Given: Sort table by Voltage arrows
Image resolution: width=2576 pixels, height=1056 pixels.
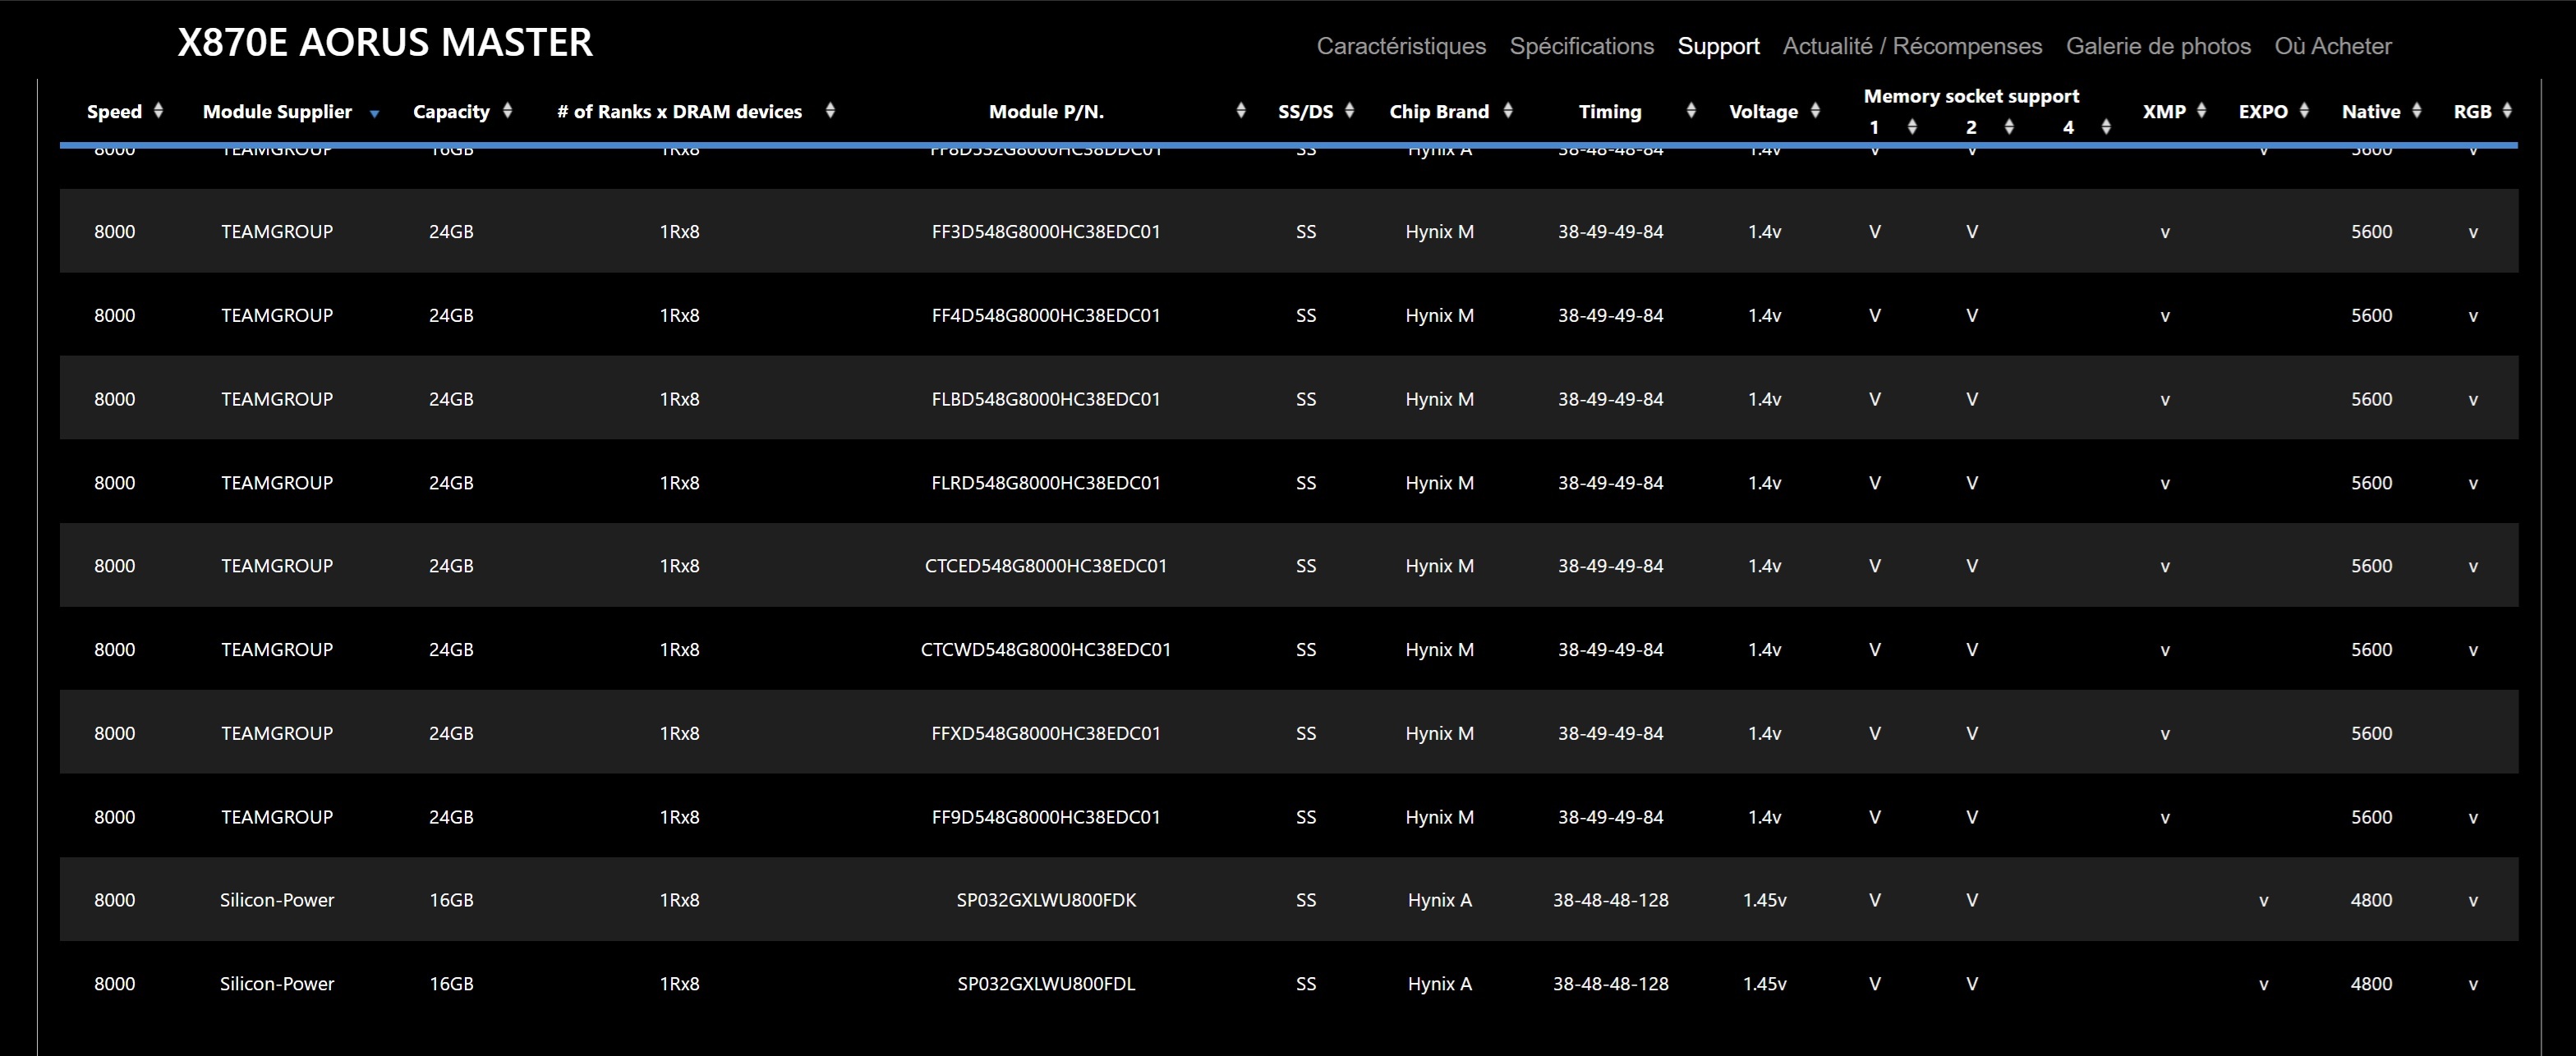Looking at the screenshot, I should click(x=1815, y=111).
